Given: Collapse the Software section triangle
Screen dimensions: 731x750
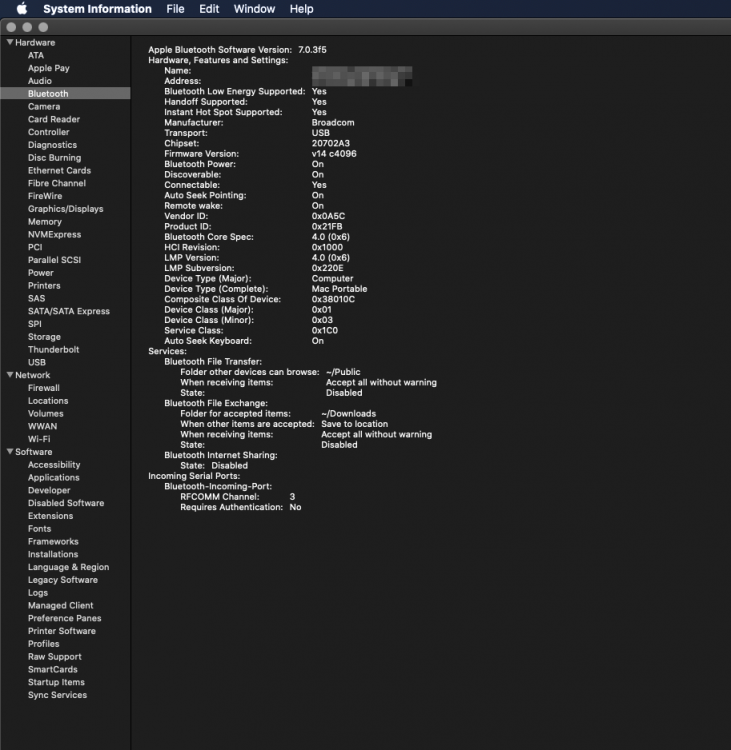Looking at the screenshot, I should click(10, 451).
